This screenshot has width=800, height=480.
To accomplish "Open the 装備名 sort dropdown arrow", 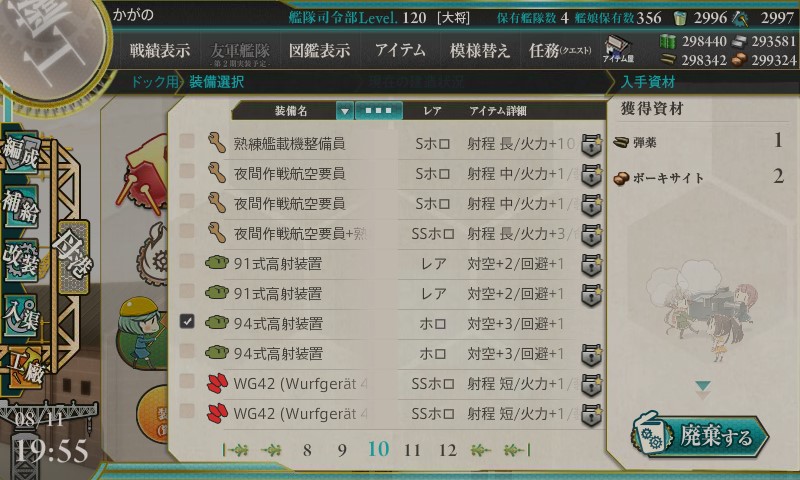I will (344, 111).
